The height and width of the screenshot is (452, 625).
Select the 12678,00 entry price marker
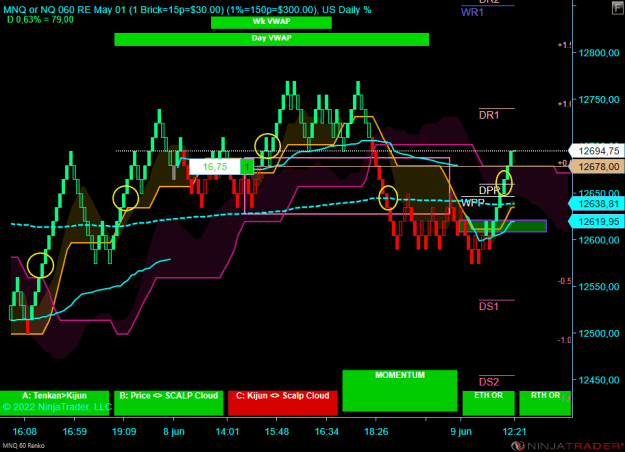[597, 167]
